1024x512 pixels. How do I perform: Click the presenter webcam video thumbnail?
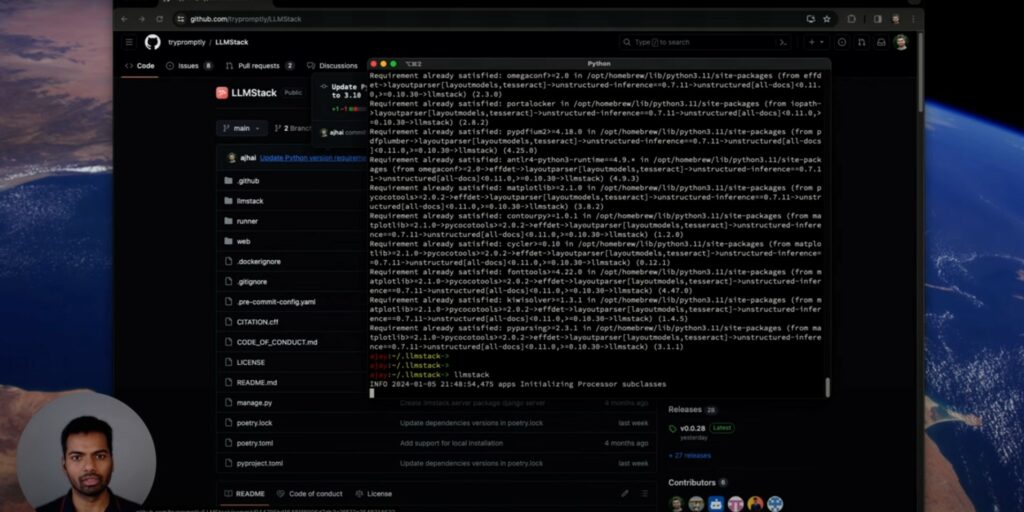click(86, 452)
